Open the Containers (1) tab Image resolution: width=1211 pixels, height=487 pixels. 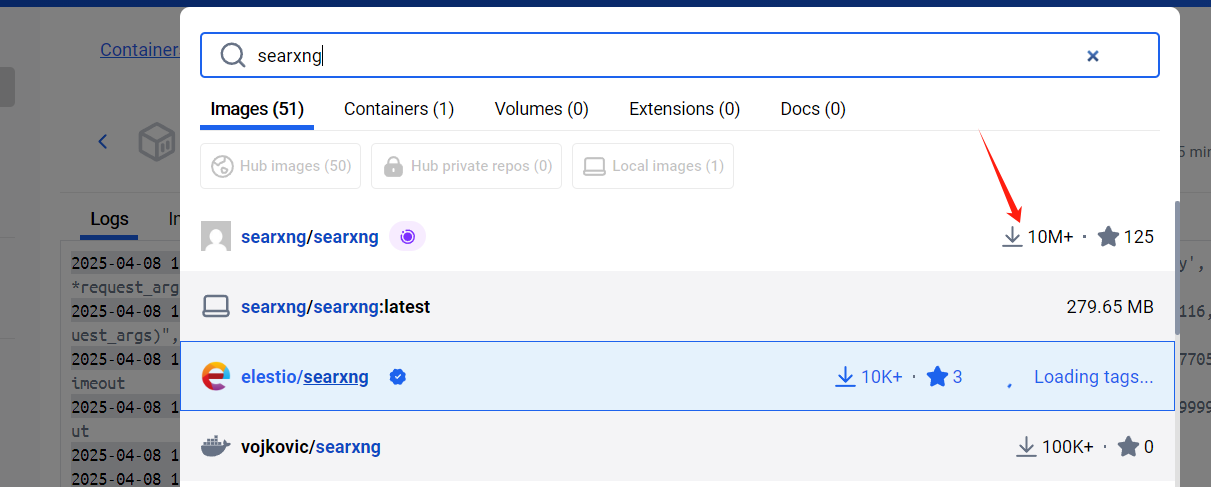pyautogui.click(x=399, y=109)
